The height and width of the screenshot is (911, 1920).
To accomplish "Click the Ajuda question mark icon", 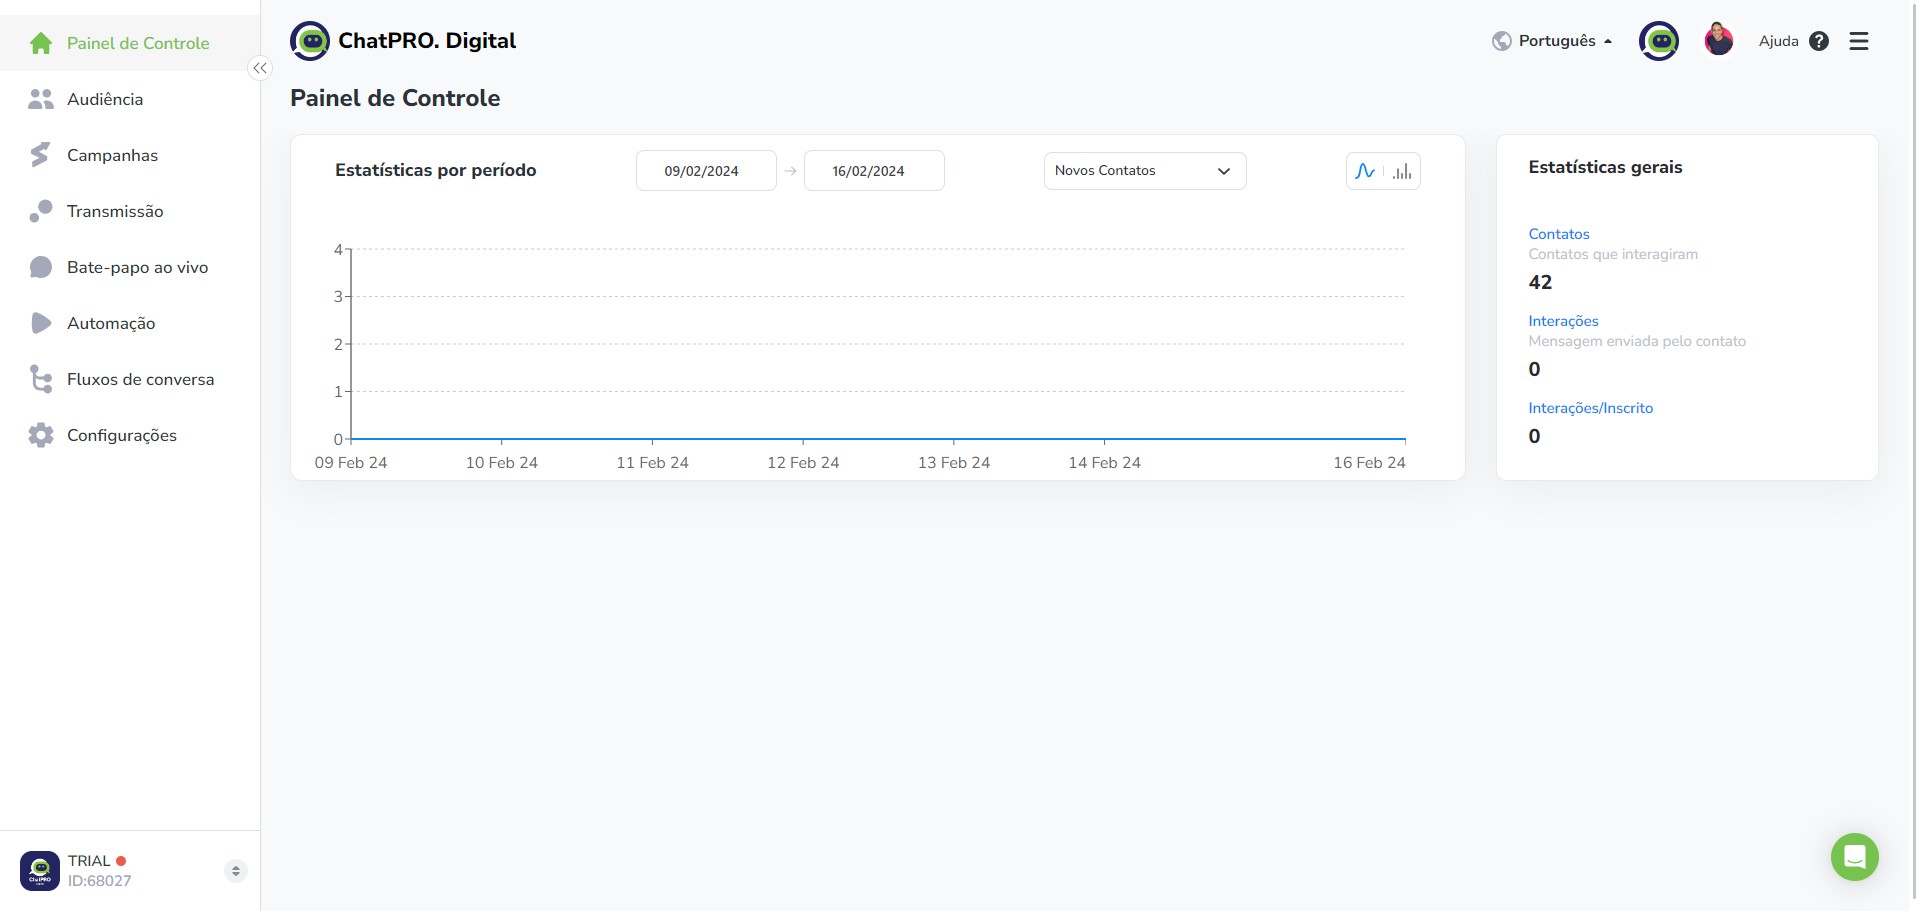I will click(1819, 41).
